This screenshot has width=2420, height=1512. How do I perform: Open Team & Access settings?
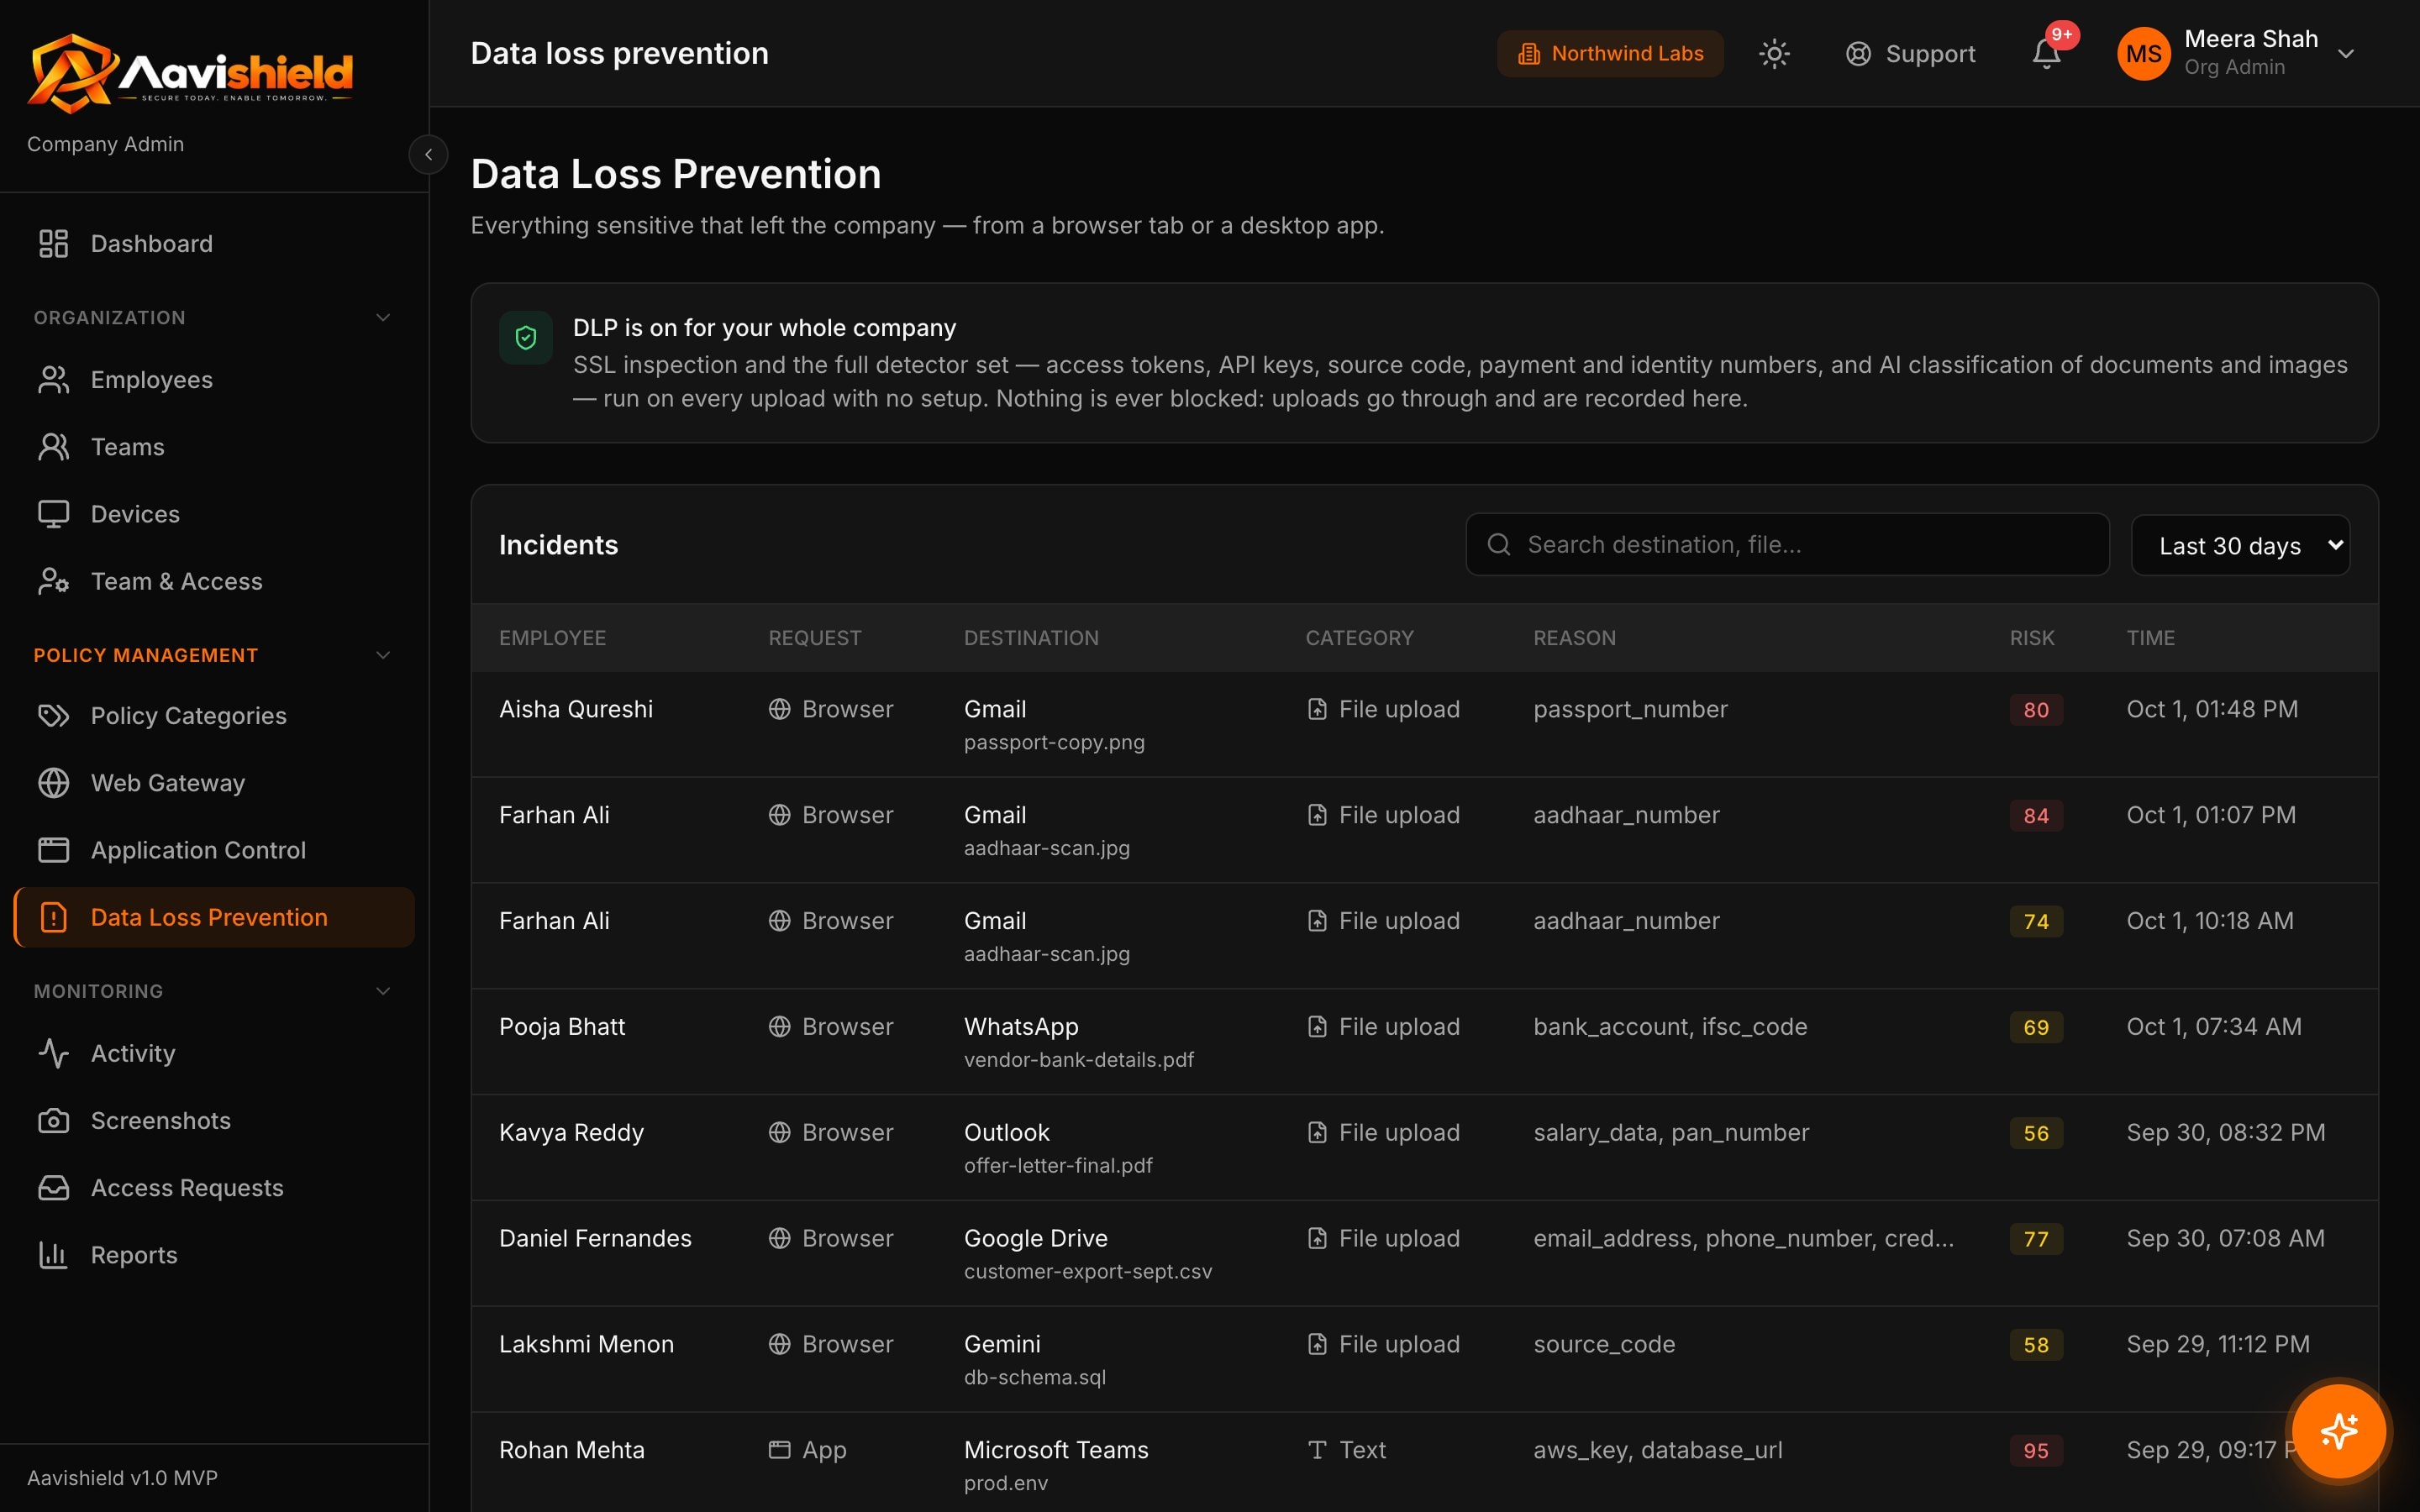point(214,581)
